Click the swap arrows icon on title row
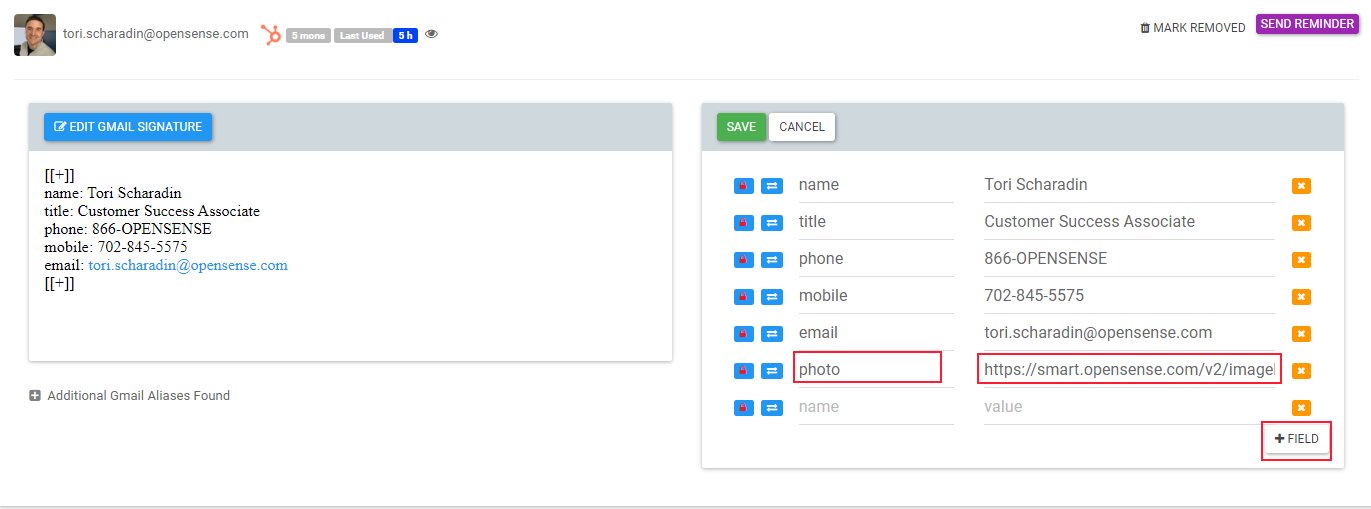The height and width of the screenshot is (509, 1371). tap(772, 223)
